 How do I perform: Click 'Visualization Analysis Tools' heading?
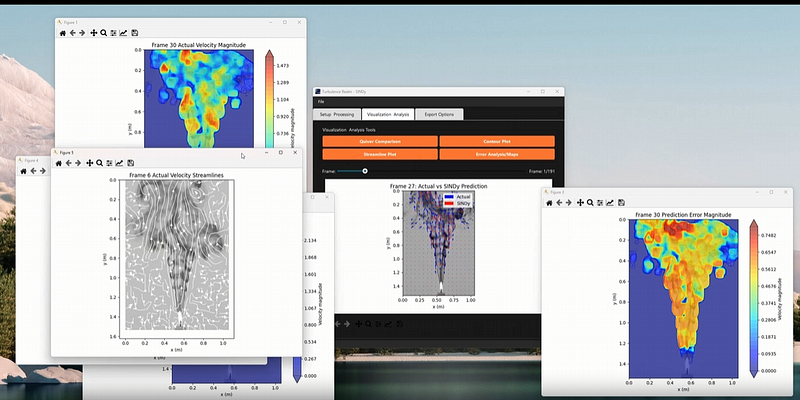[348, 130]
